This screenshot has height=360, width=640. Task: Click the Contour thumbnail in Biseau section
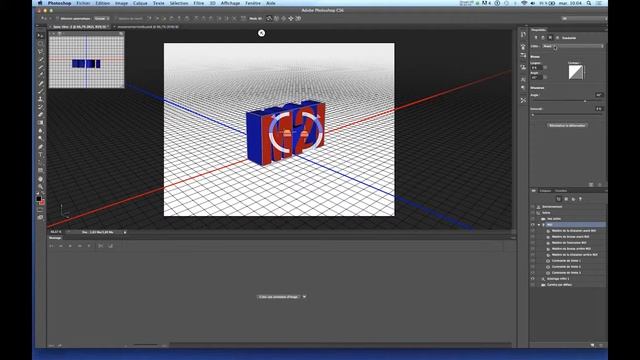coord(576,73)
